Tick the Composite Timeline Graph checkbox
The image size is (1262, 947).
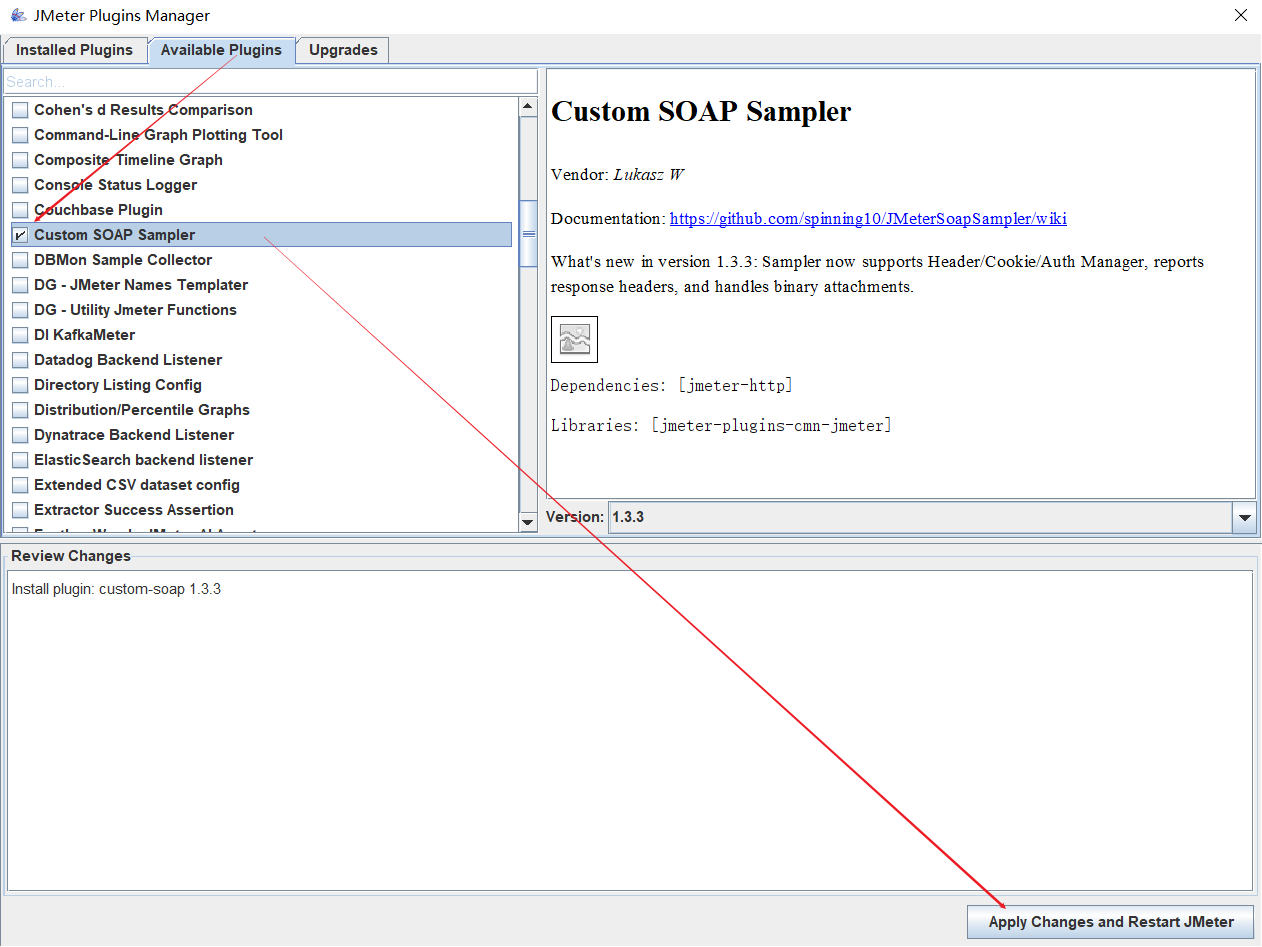(20, 160)
